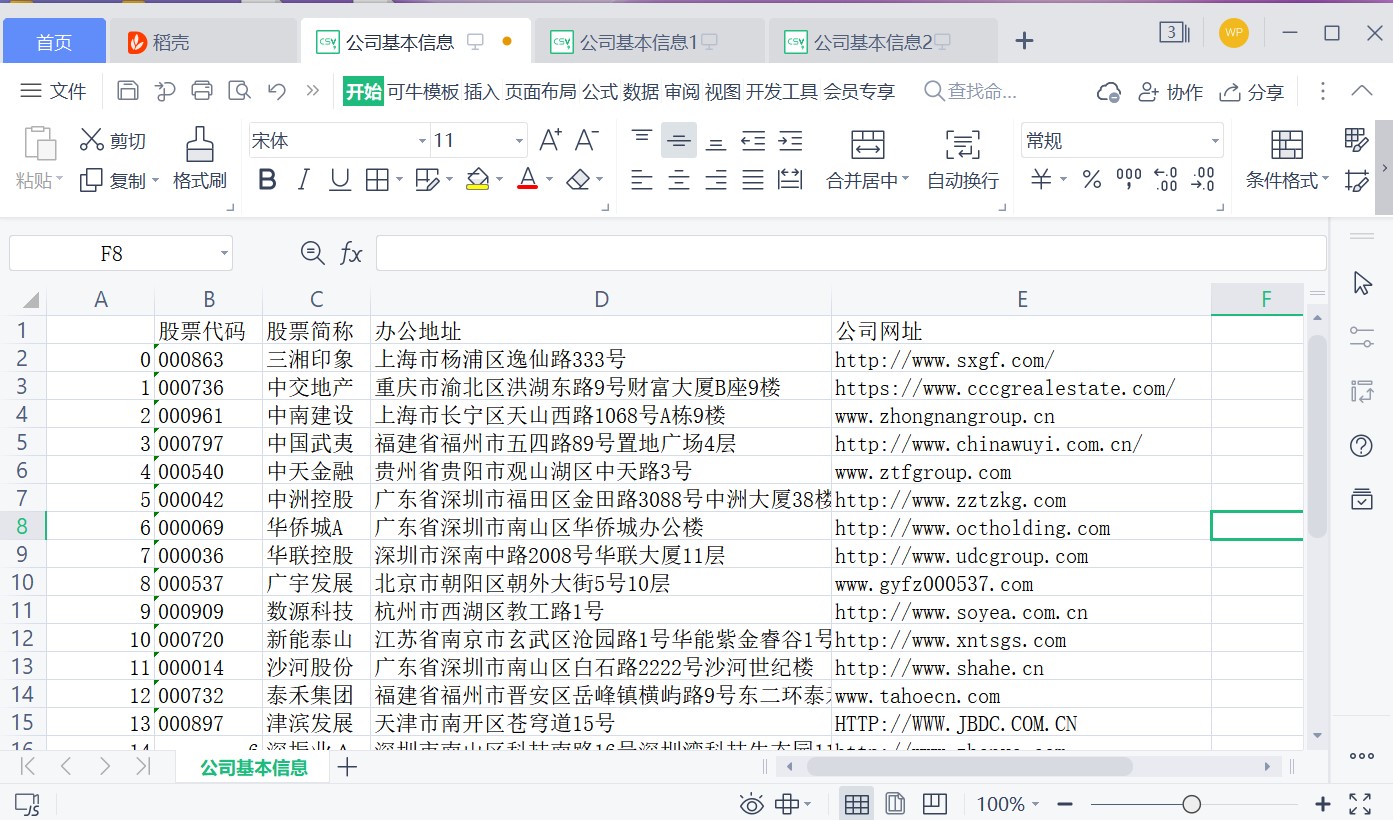Toggle Italic formatting
Image resolution: width=1393 pixels, height=820 pixels.
tap(304, 180)
